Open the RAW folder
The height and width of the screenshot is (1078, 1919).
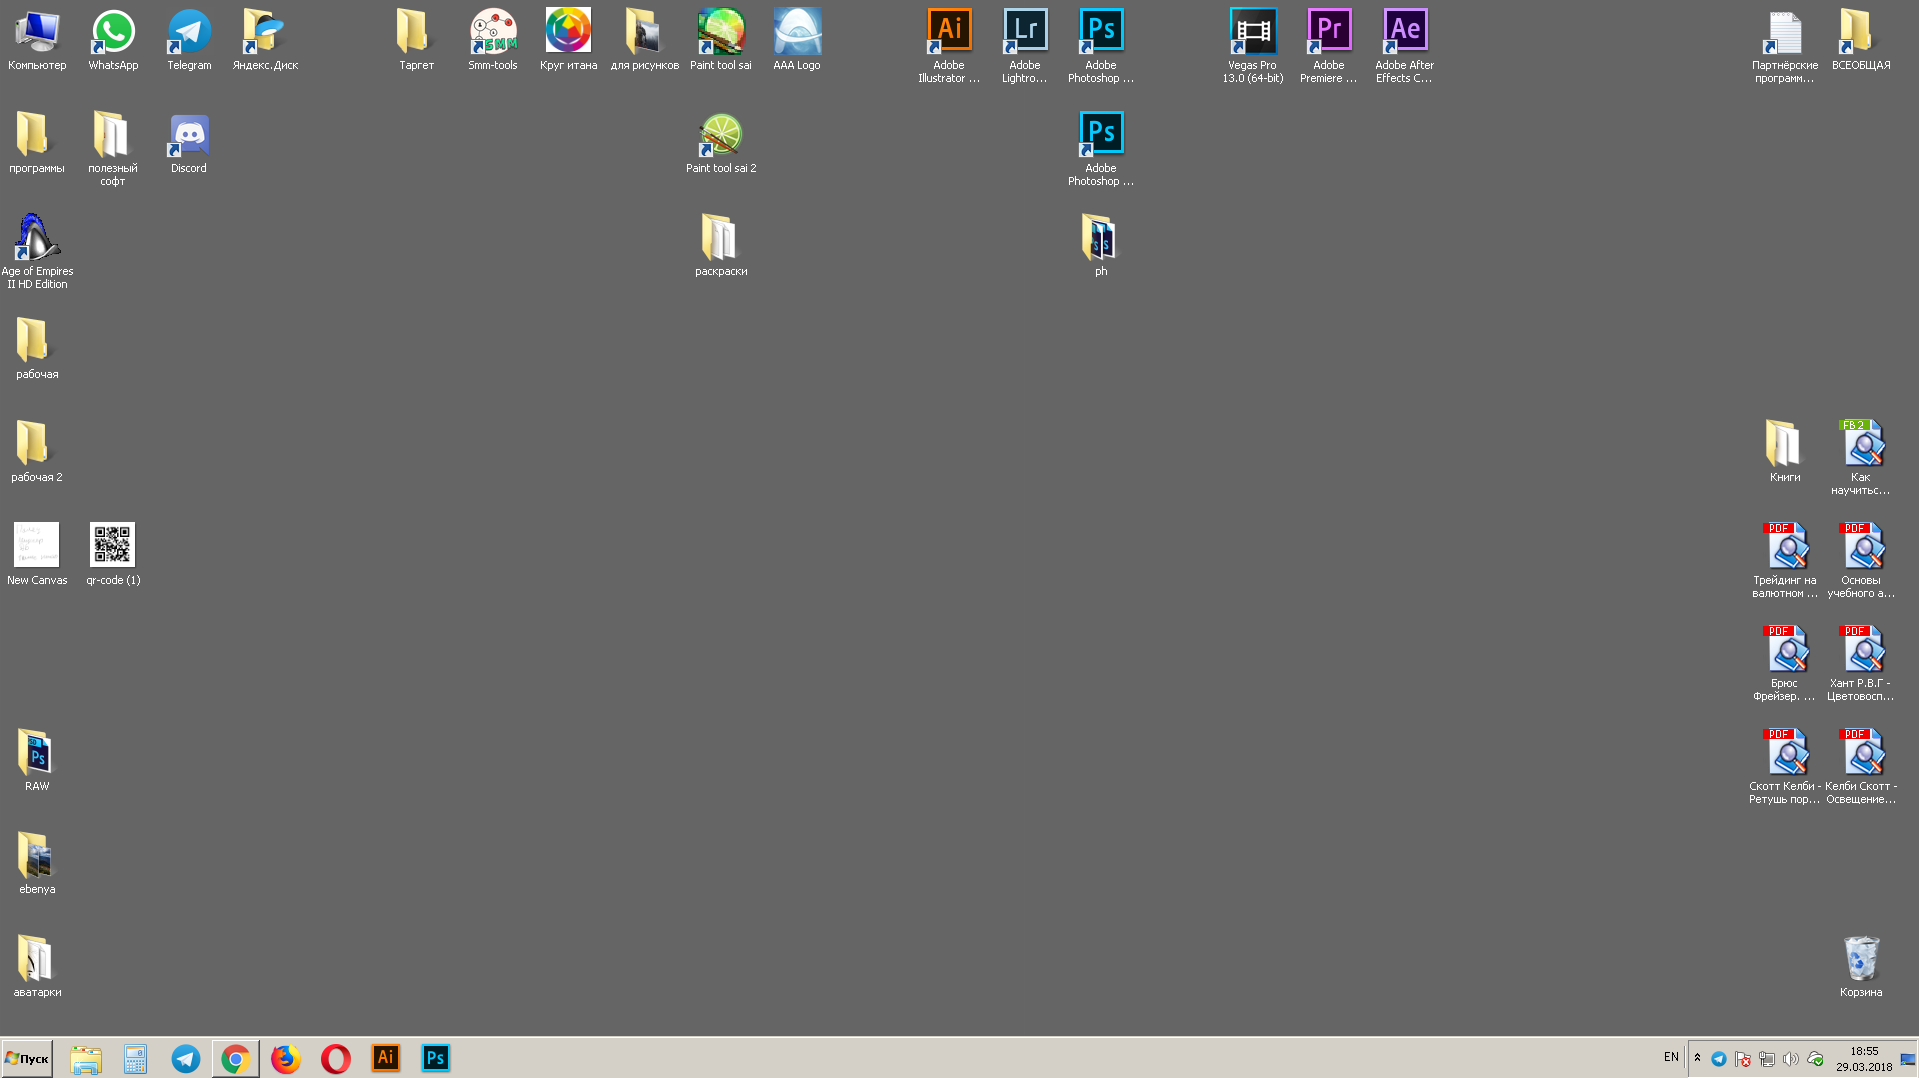[x=37, y=761]
